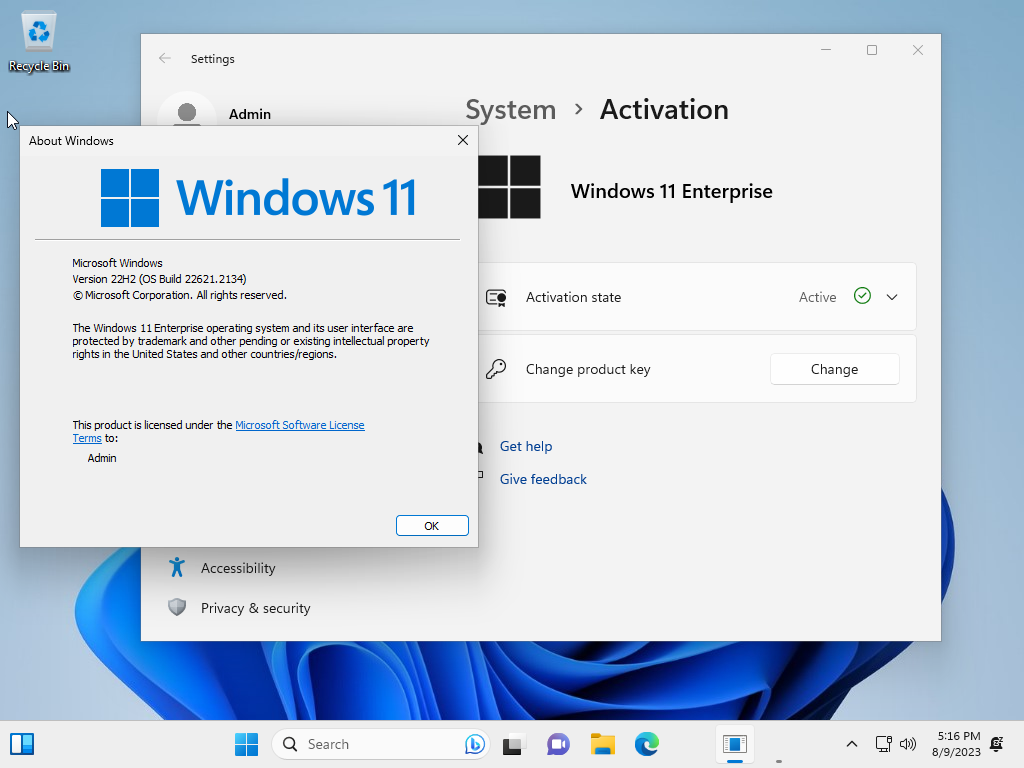Viewport: 1024px width, 768px height.
Task: Open the Get help link
Action: (x=526, y=446)
